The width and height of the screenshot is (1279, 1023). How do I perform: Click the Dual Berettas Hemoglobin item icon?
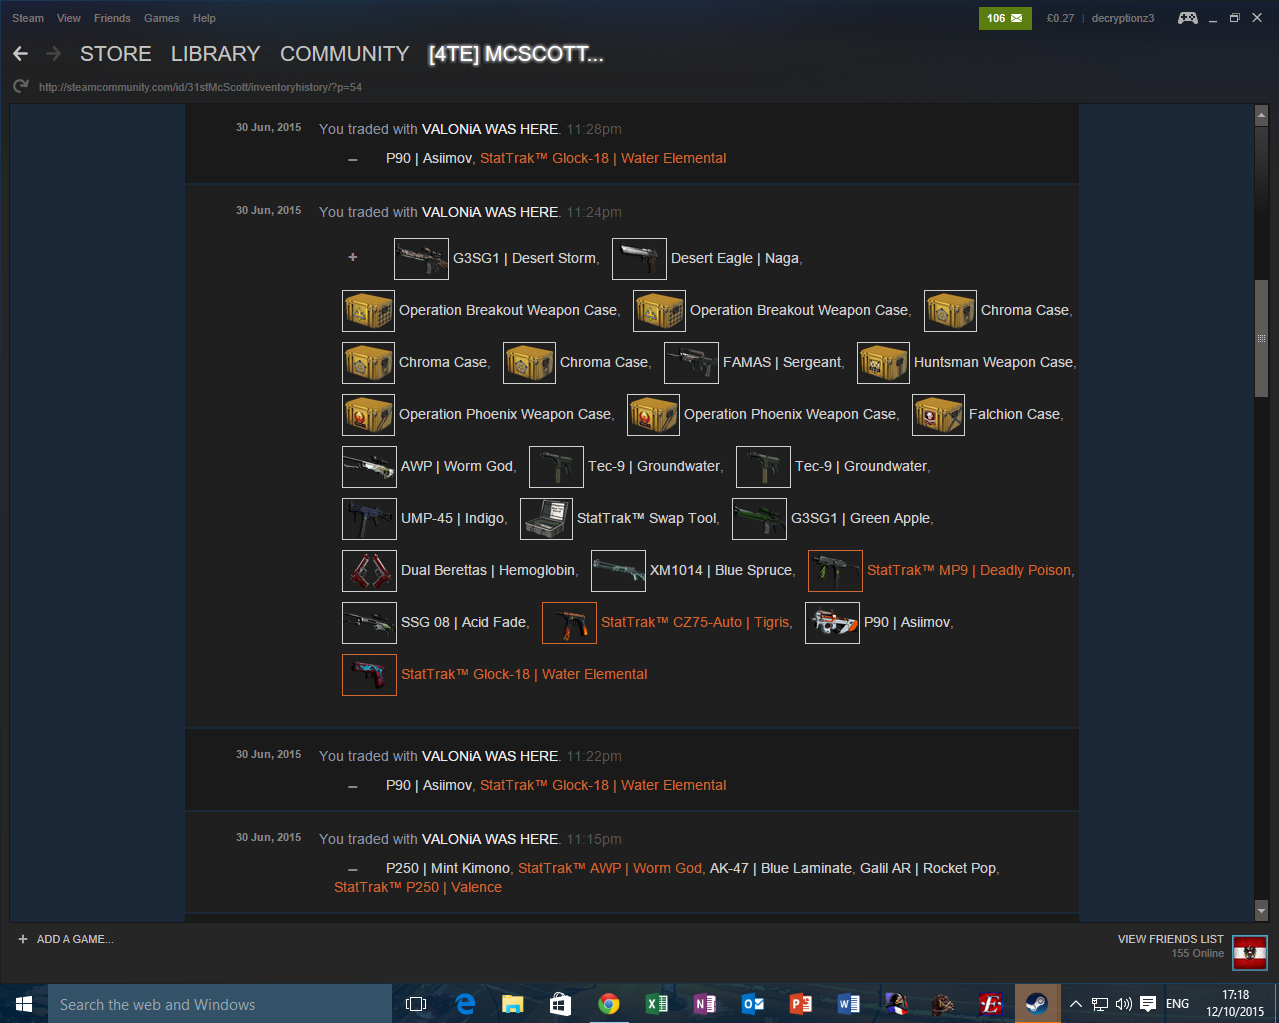[369, 570]
